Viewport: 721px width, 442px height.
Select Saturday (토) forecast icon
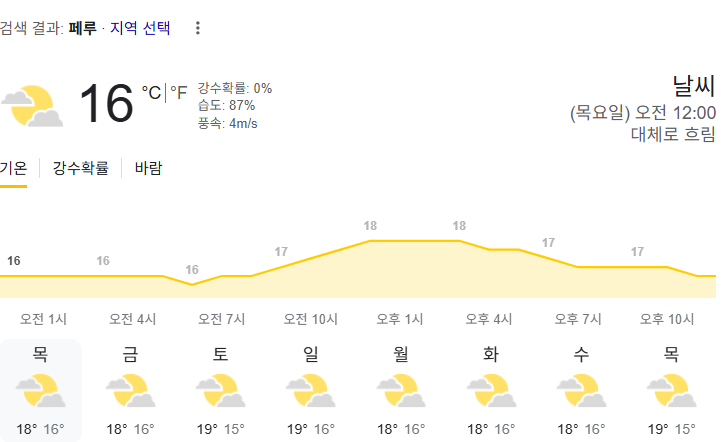[221, 390]
